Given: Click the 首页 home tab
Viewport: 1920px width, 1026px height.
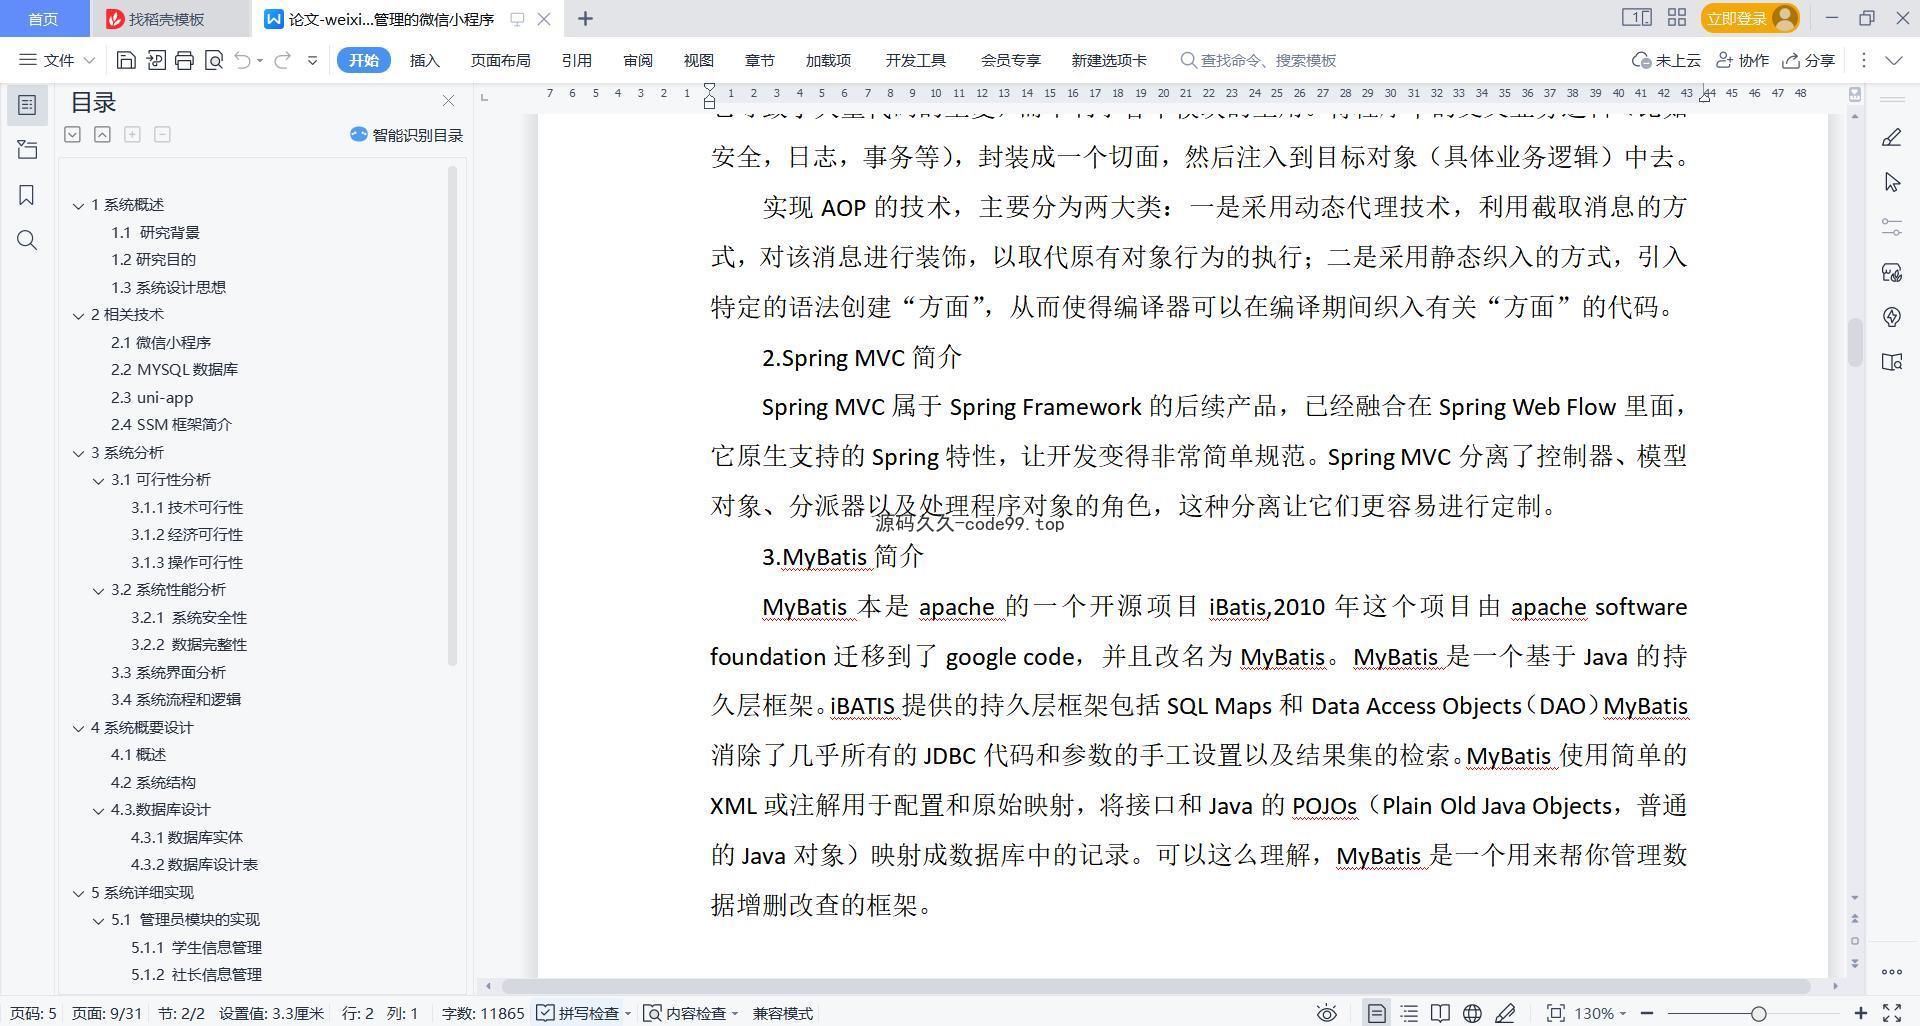Looking at the screenshot, I should click(42, 18).
